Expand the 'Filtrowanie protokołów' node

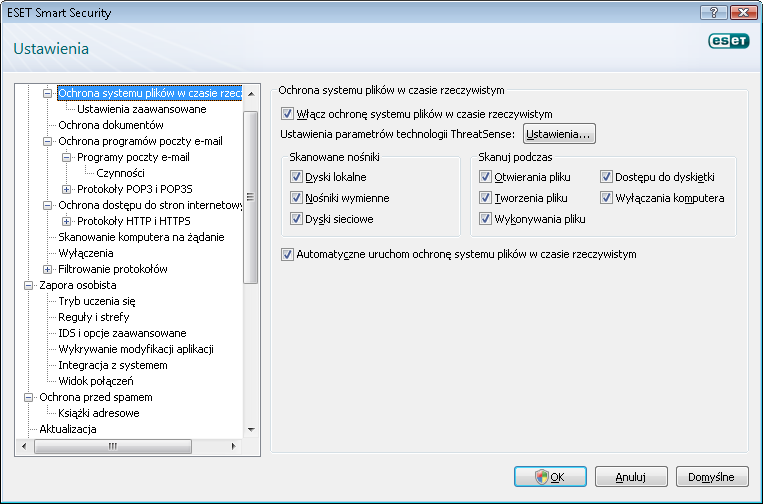[47, 269]
